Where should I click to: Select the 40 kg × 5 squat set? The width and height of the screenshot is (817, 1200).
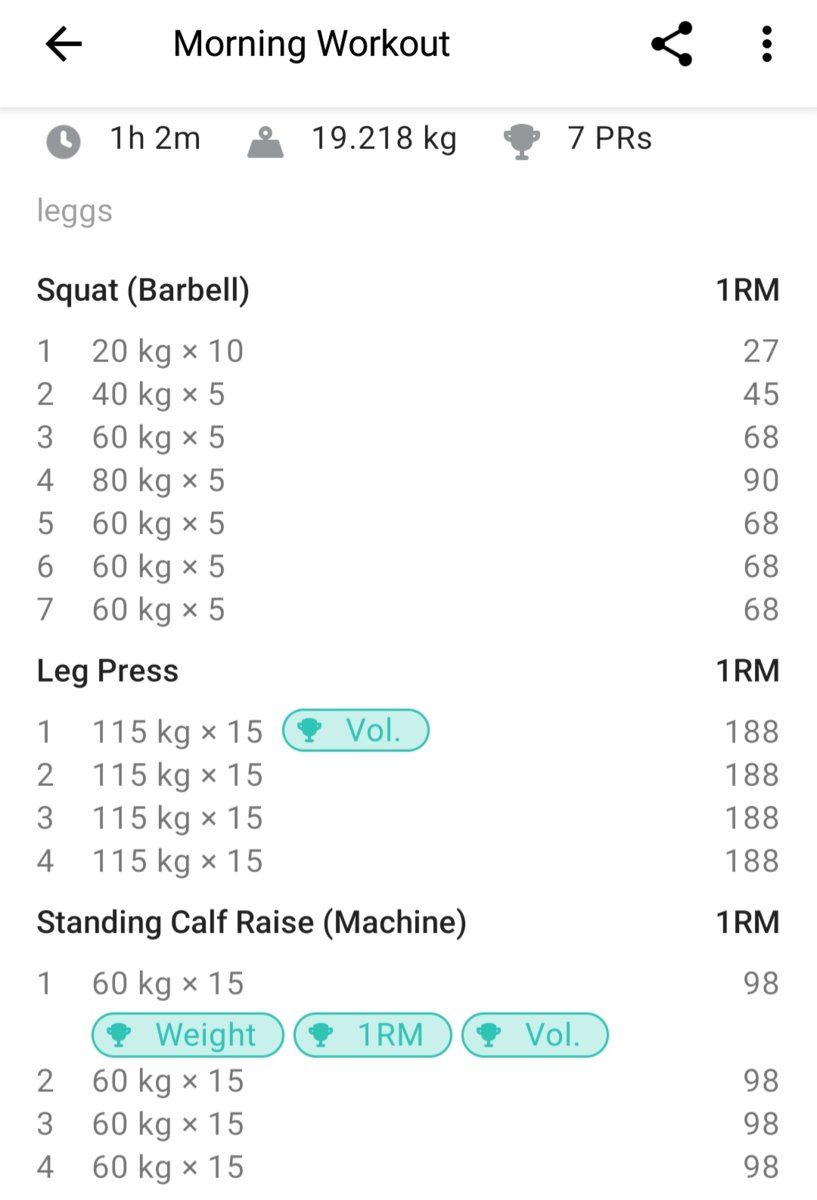point(158,394)
